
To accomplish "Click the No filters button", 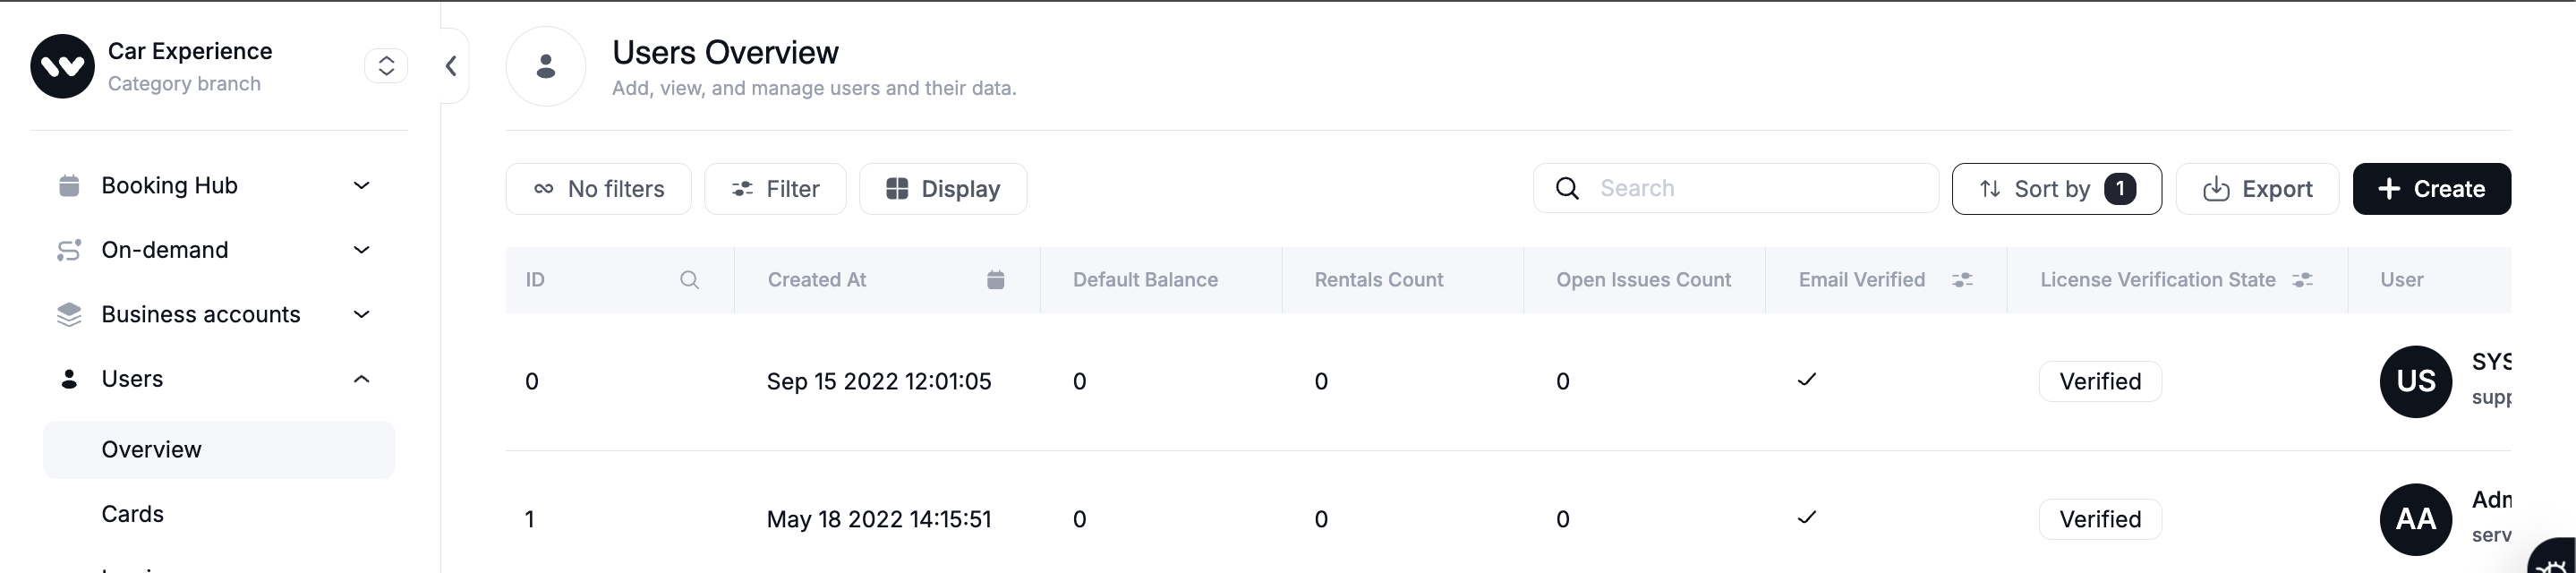I will coord(598,189).
